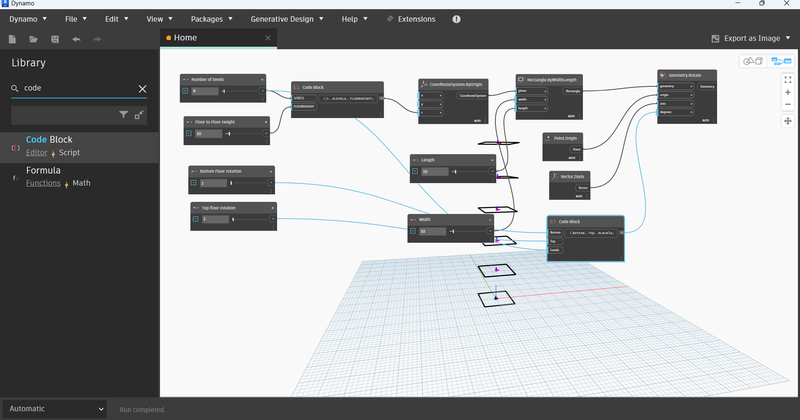This screenshot has width=800, height=420.
Task: Click the Number of levels slider track
Action: coord(240,91)
